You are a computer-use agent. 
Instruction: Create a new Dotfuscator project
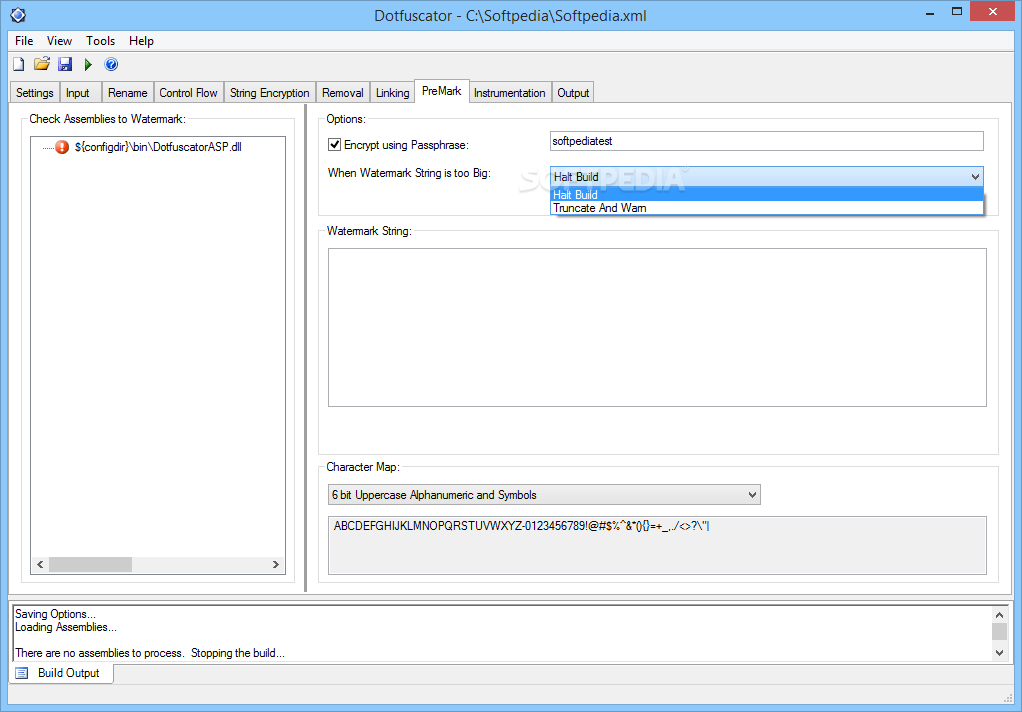18,63
